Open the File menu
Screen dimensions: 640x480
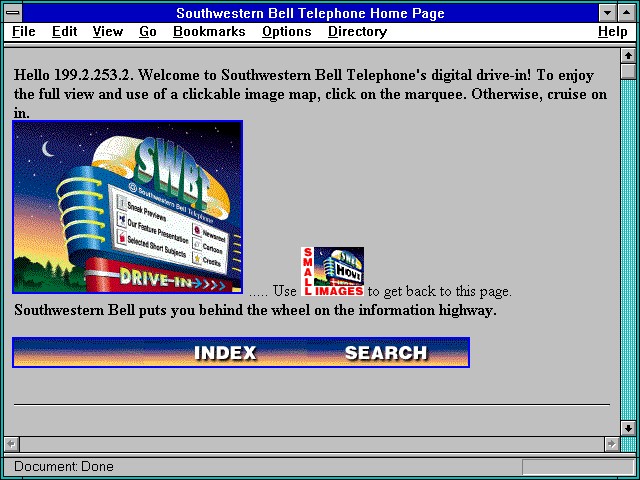click(24, 32)
